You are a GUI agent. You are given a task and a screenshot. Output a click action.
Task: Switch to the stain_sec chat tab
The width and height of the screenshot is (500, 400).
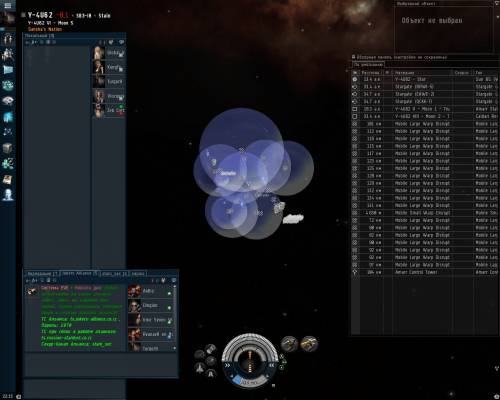(114, 274)
